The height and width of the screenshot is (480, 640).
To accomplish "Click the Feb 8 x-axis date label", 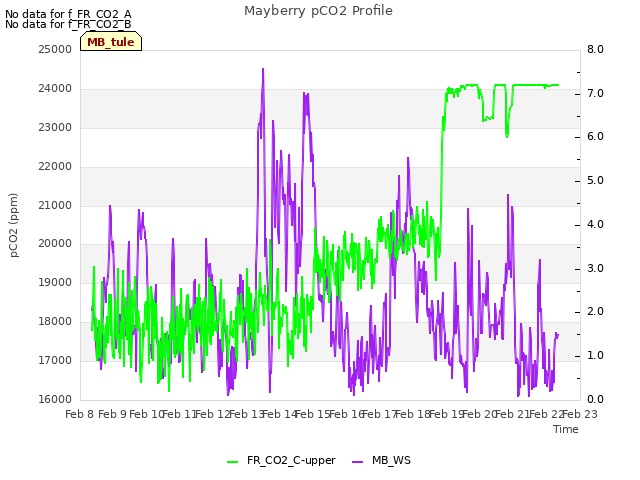I will pos(80,415).
